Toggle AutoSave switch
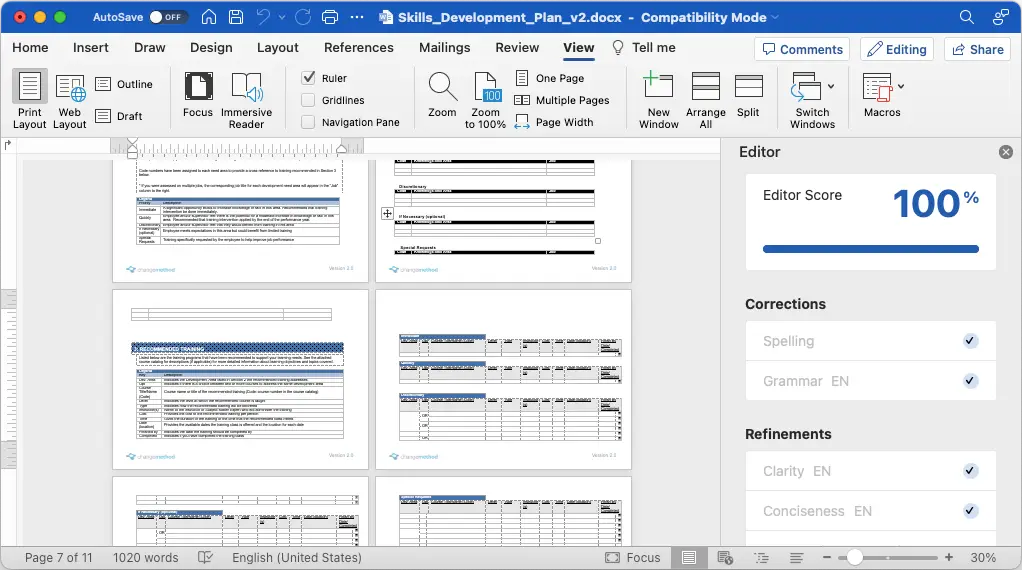The image size is (1022, 570). pos(168,17)
